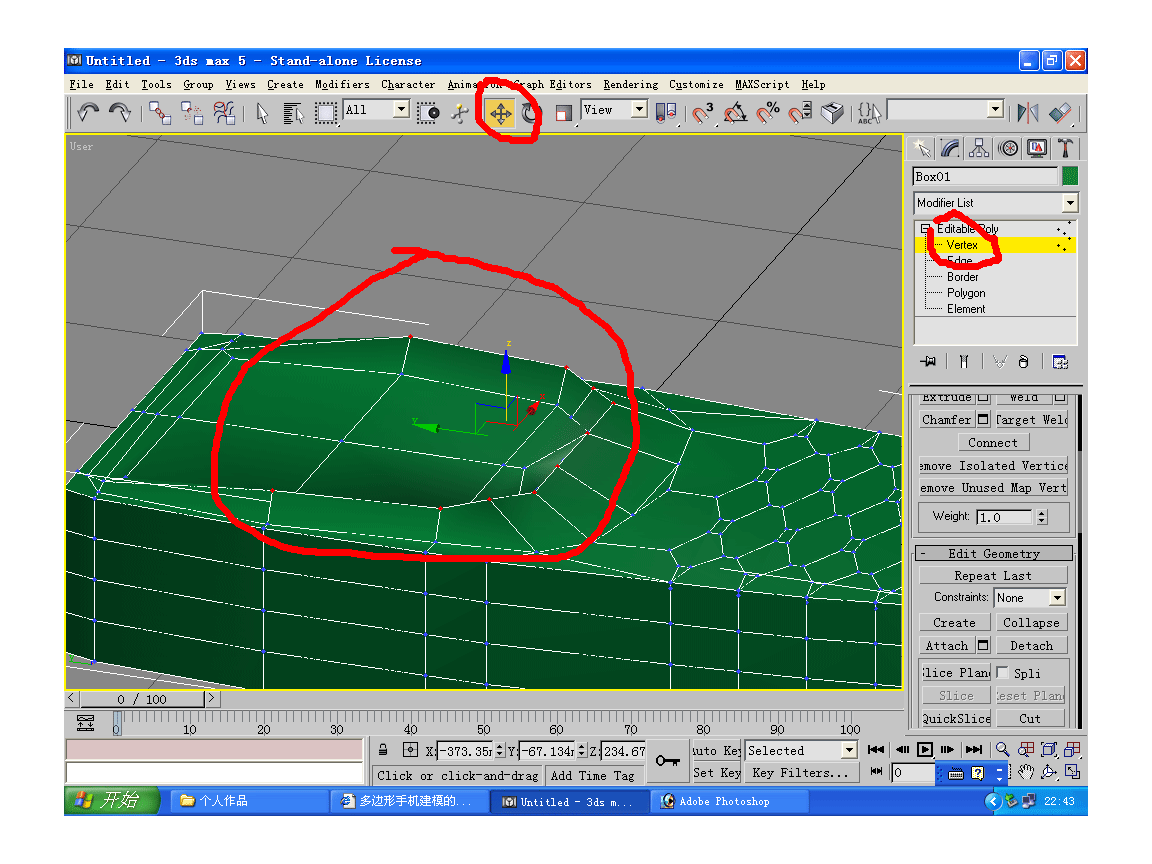Screen dimensions: 1152x864
Task: Open the selection filter All dropdown
Action: [x=401, y=109]
